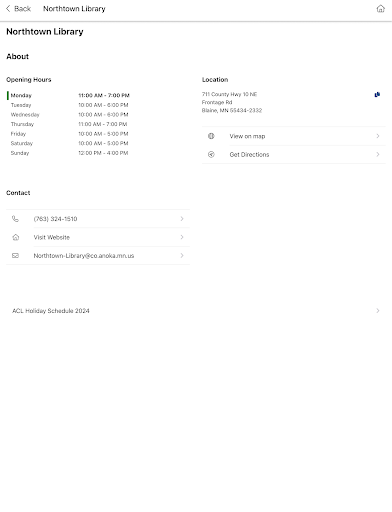Open Get Directions
Viewport: 392px width, 512px height.
point(294,154)
